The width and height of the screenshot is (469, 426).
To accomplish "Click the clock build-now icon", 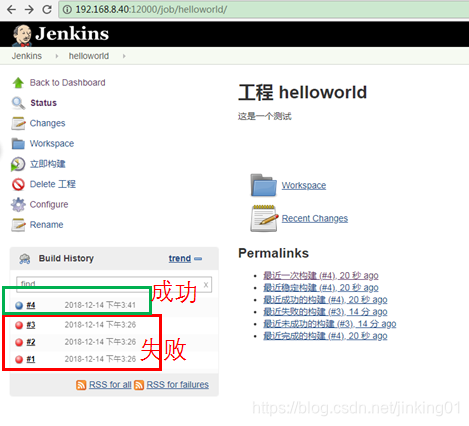I will coord(18,164).
